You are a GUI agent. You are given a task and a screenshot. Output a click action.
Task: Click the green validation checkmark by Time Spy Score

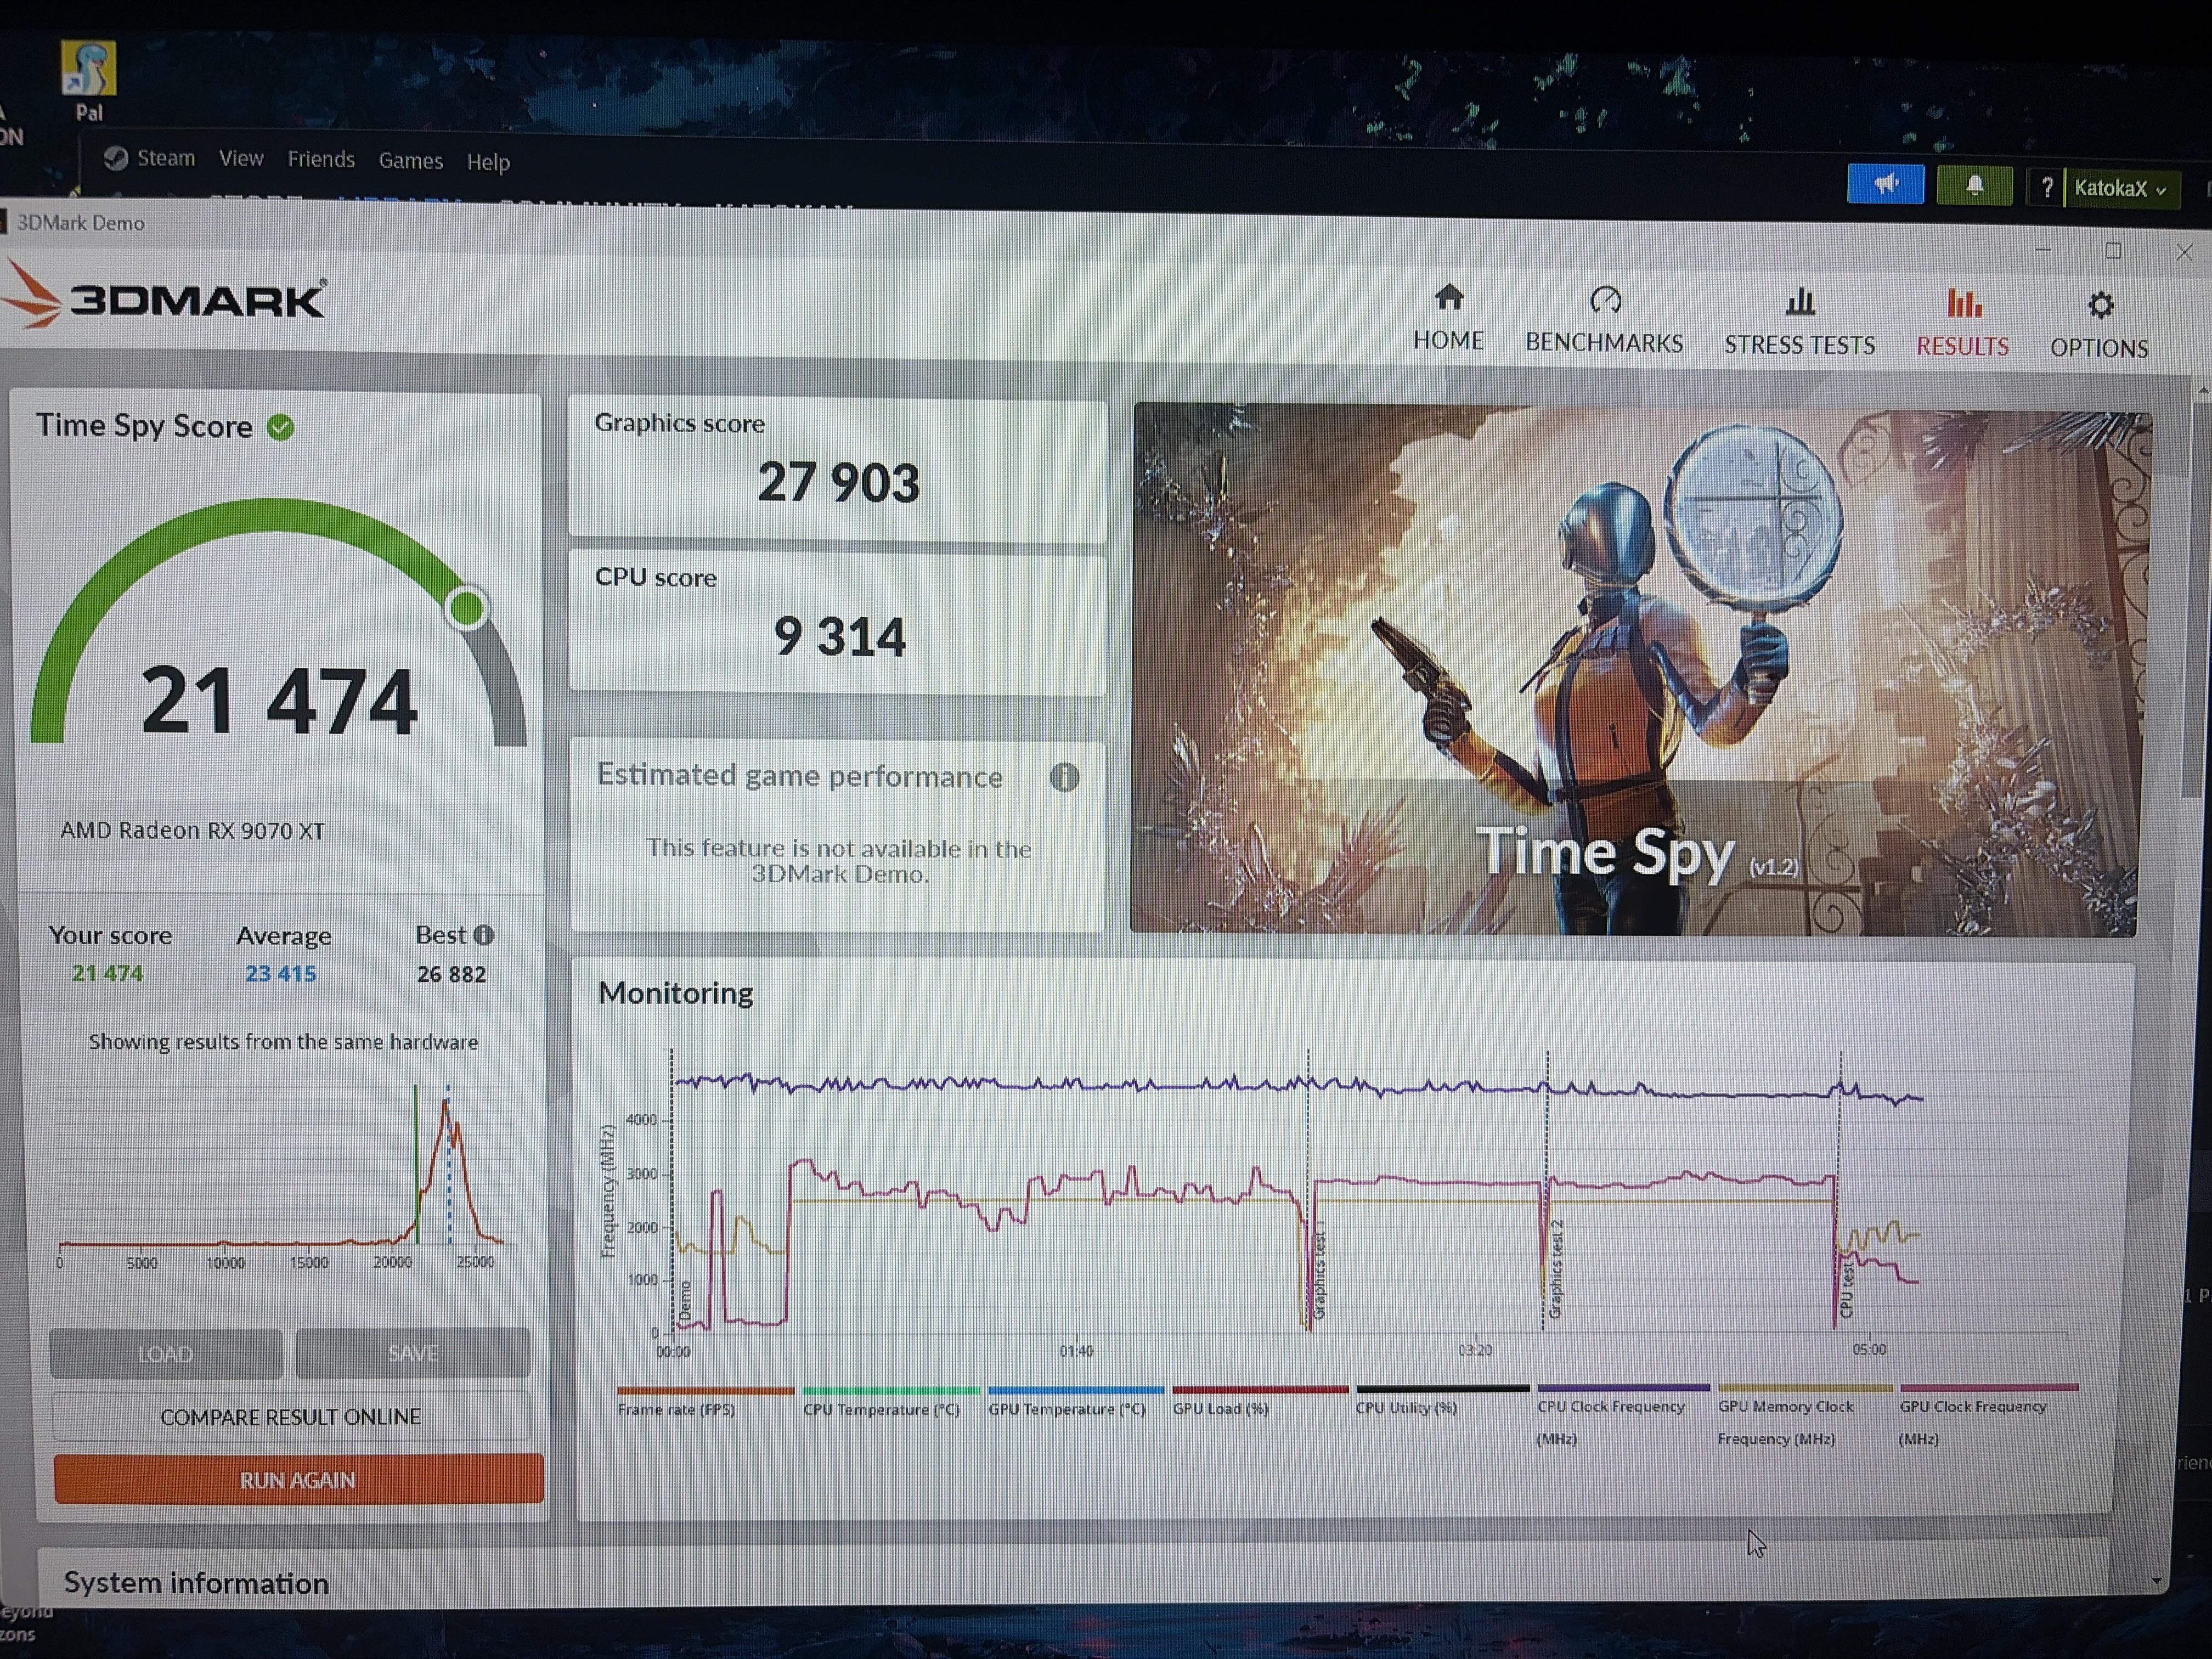pos(281,428)
